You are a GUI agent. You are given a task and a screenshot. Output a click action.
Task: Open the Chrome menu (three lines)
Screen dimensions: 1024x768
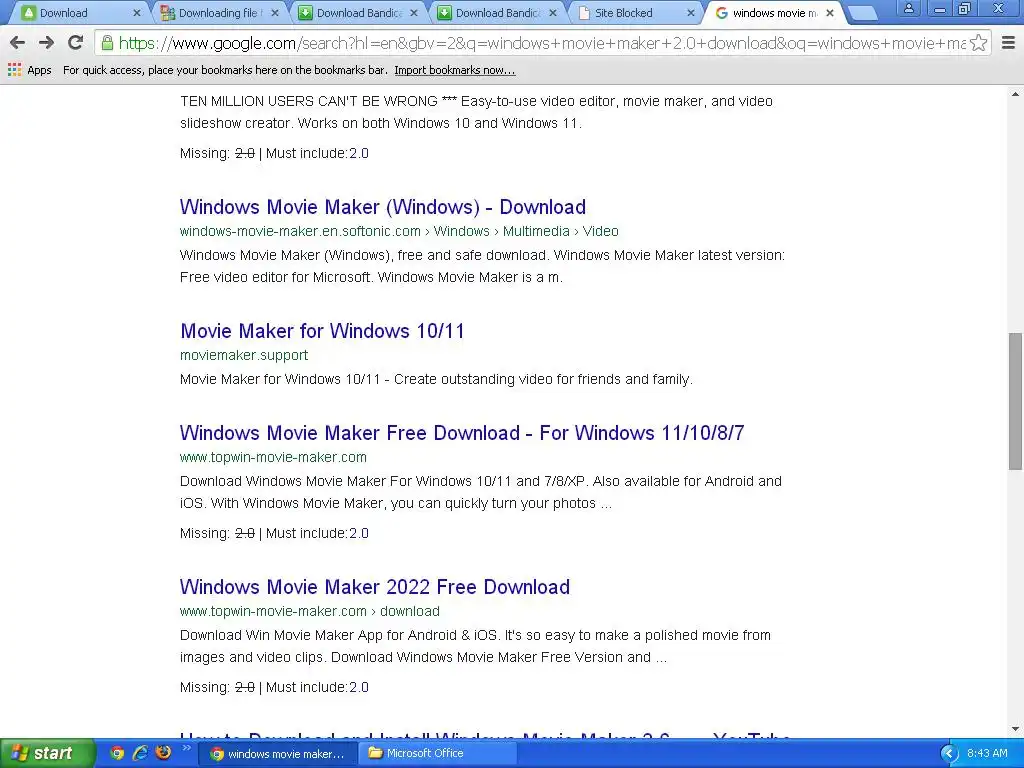[x=1008, y=43]
